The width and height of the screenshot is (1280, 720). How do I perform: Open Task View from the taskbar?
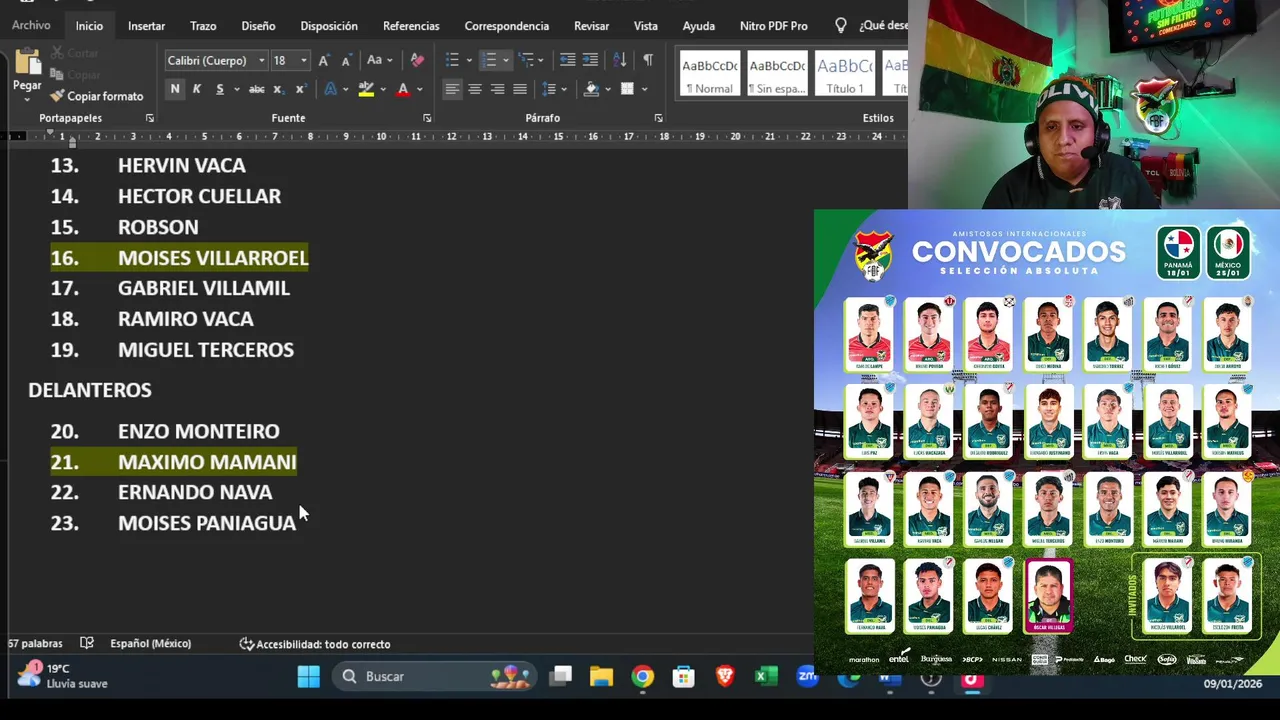(560, 677)
